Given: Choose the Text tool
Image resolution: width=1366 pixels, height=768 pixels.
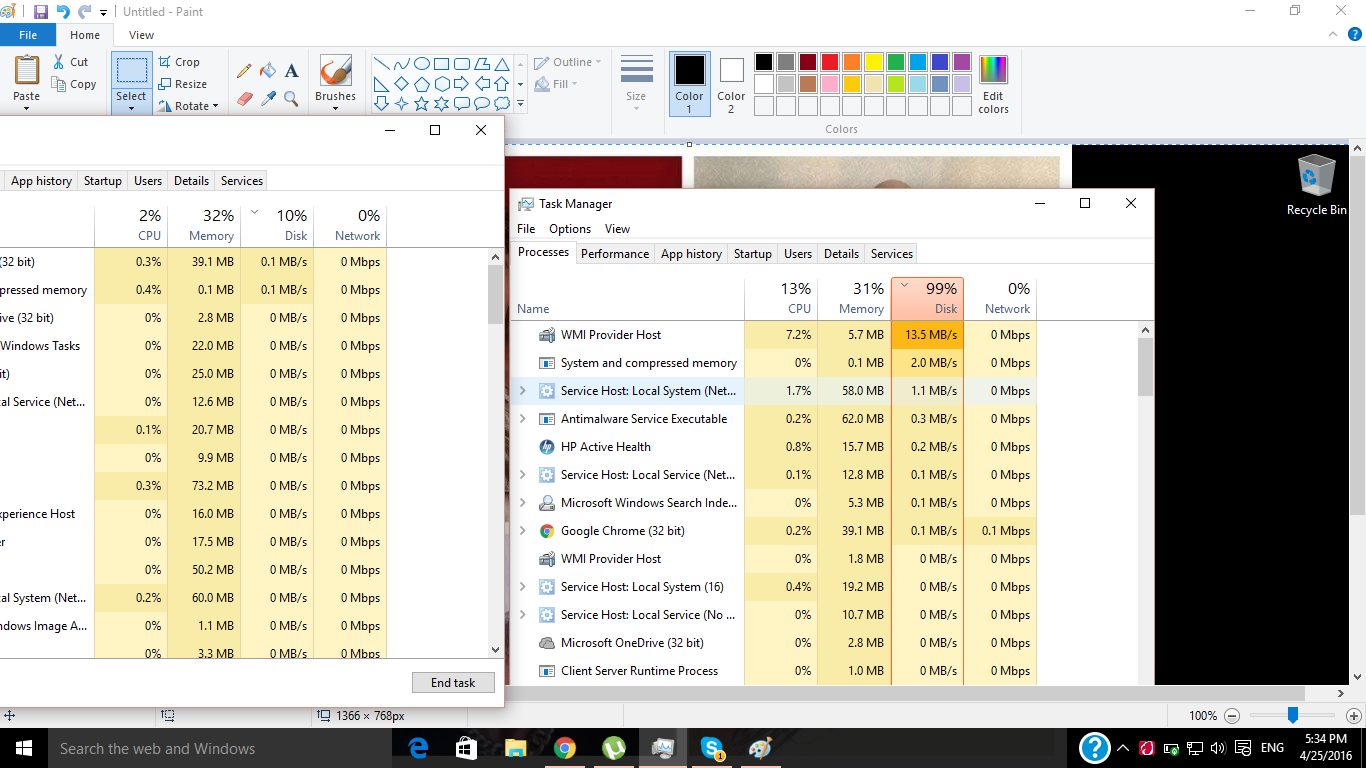Looking at the screenshot, I should [292, 71].
